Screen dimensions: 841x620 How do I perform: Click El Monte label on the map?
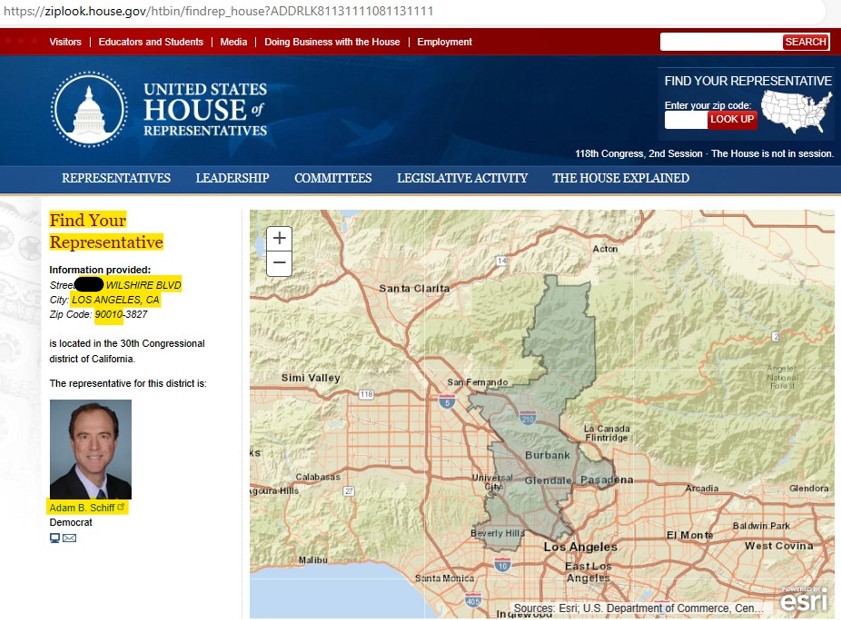(x=690, y=535)
